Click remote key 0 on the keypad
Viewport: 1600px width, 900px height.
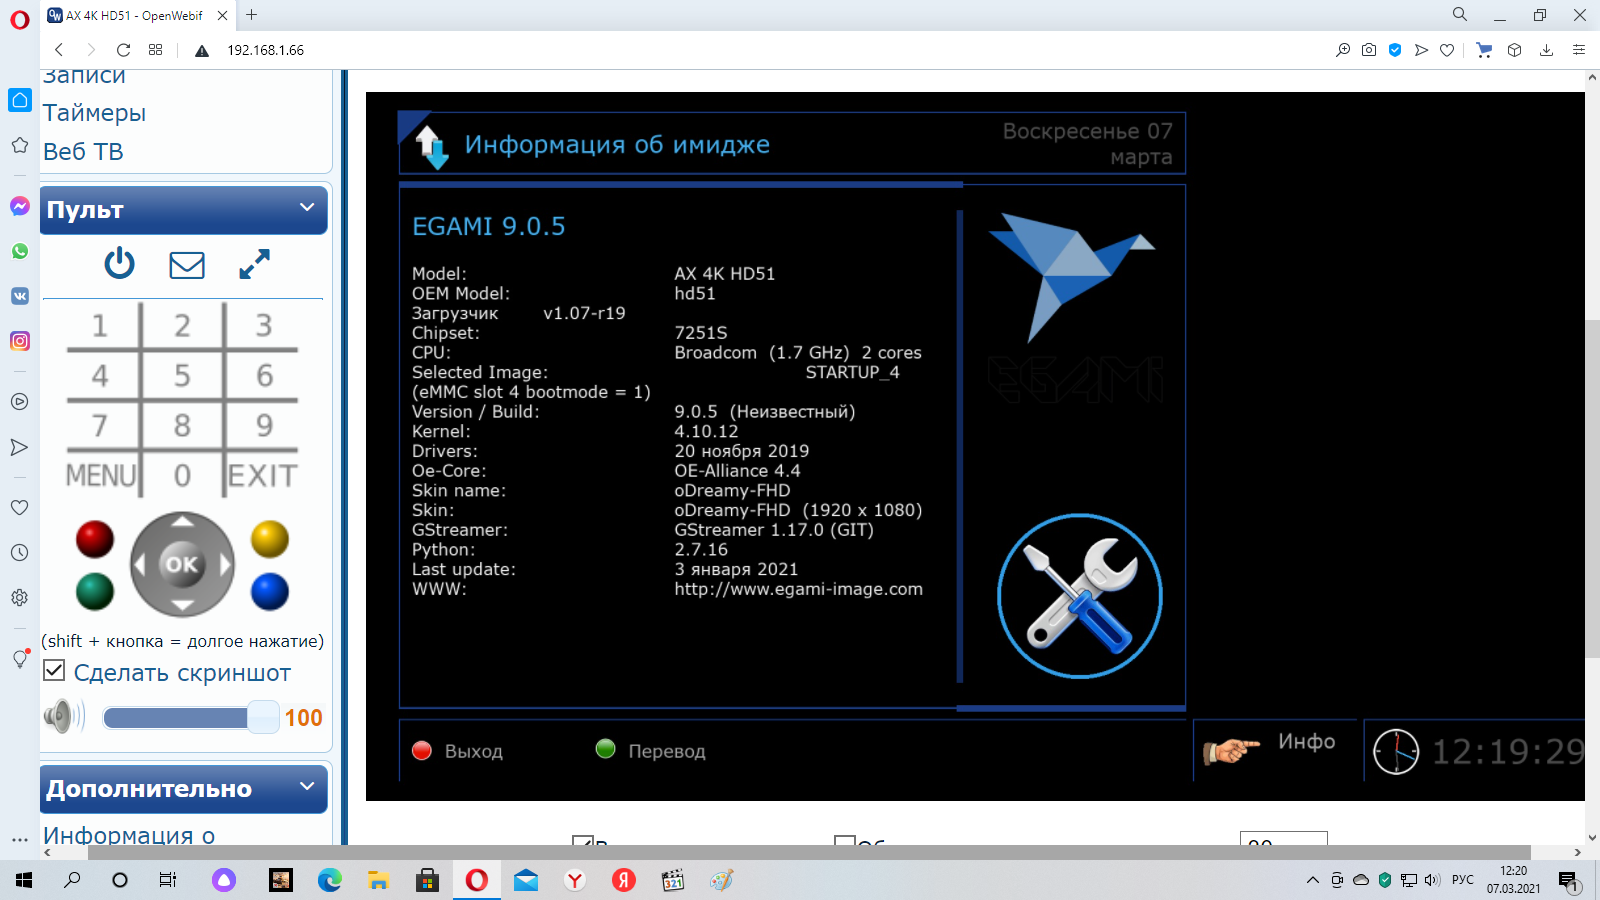pyautogui.click(x=182, y=476)
